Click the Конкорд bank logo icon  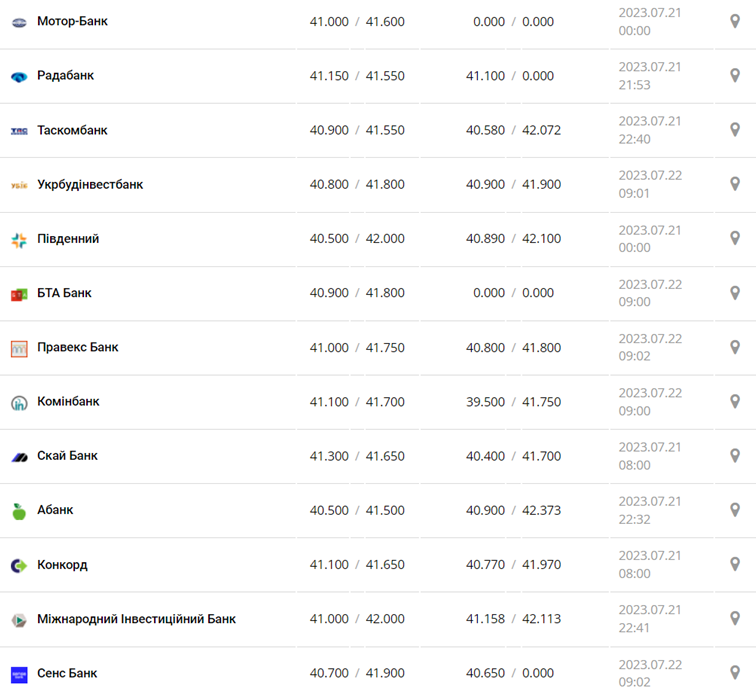tap(19, 565)
